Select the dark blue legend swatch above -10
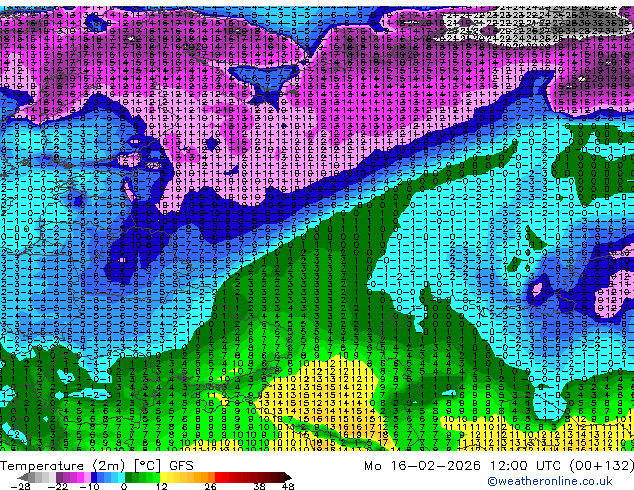The width and height of the screenshot is (634, 490). pyautogui.click(x=94, y=477)
